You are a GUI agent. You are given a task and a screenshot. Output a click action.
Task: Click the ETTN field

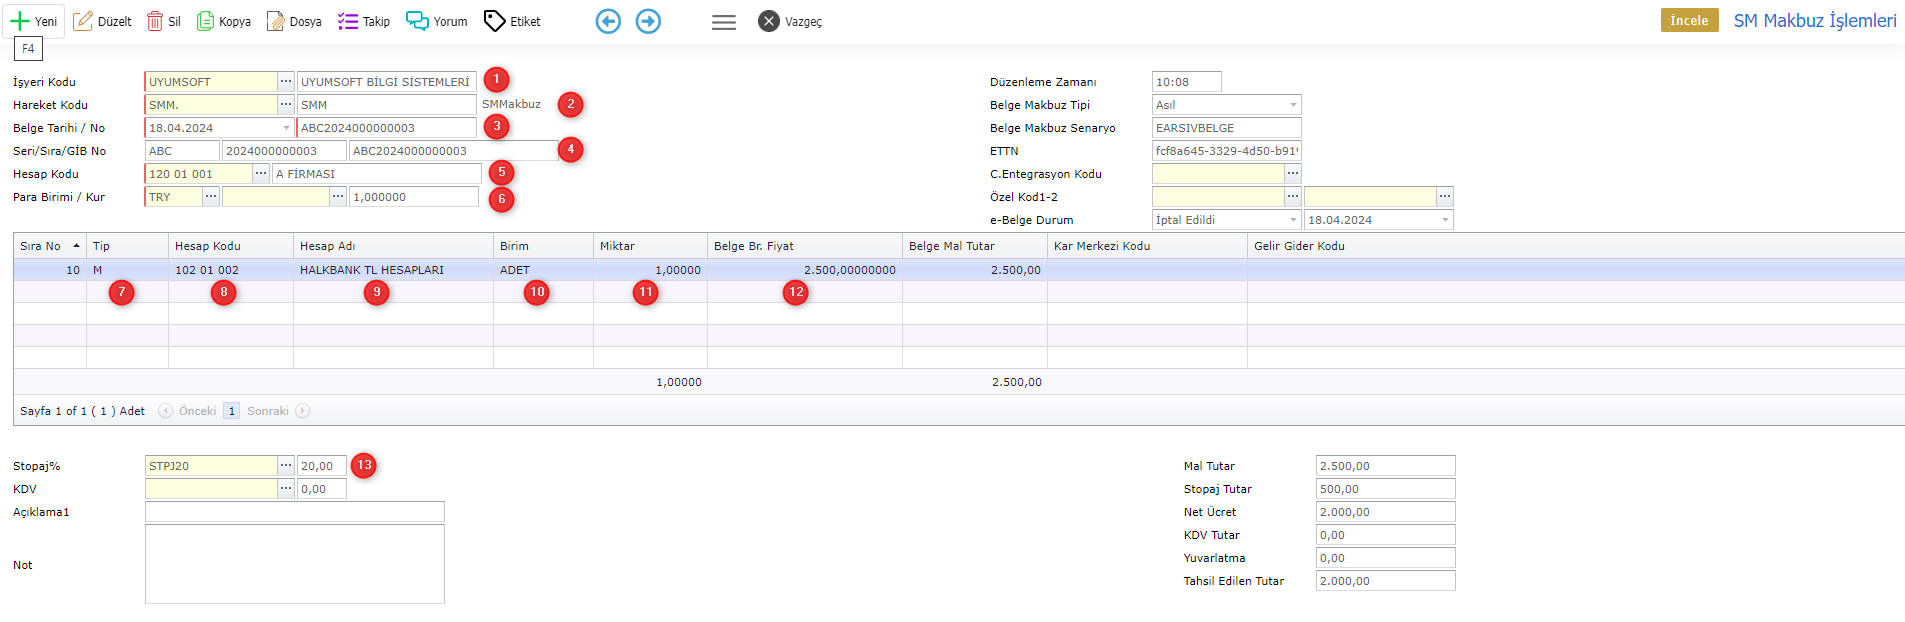point(1227,151)
